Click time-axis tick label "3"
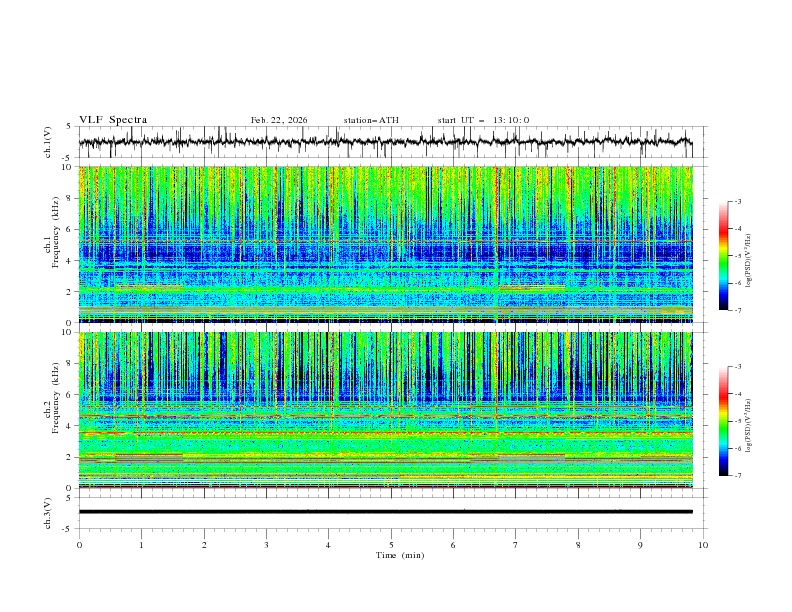792x612 pixels. tap(266, 545)
